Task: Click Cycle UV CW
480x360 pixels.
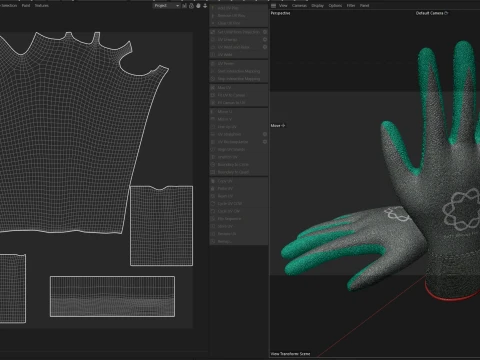Action: [239, 211]
